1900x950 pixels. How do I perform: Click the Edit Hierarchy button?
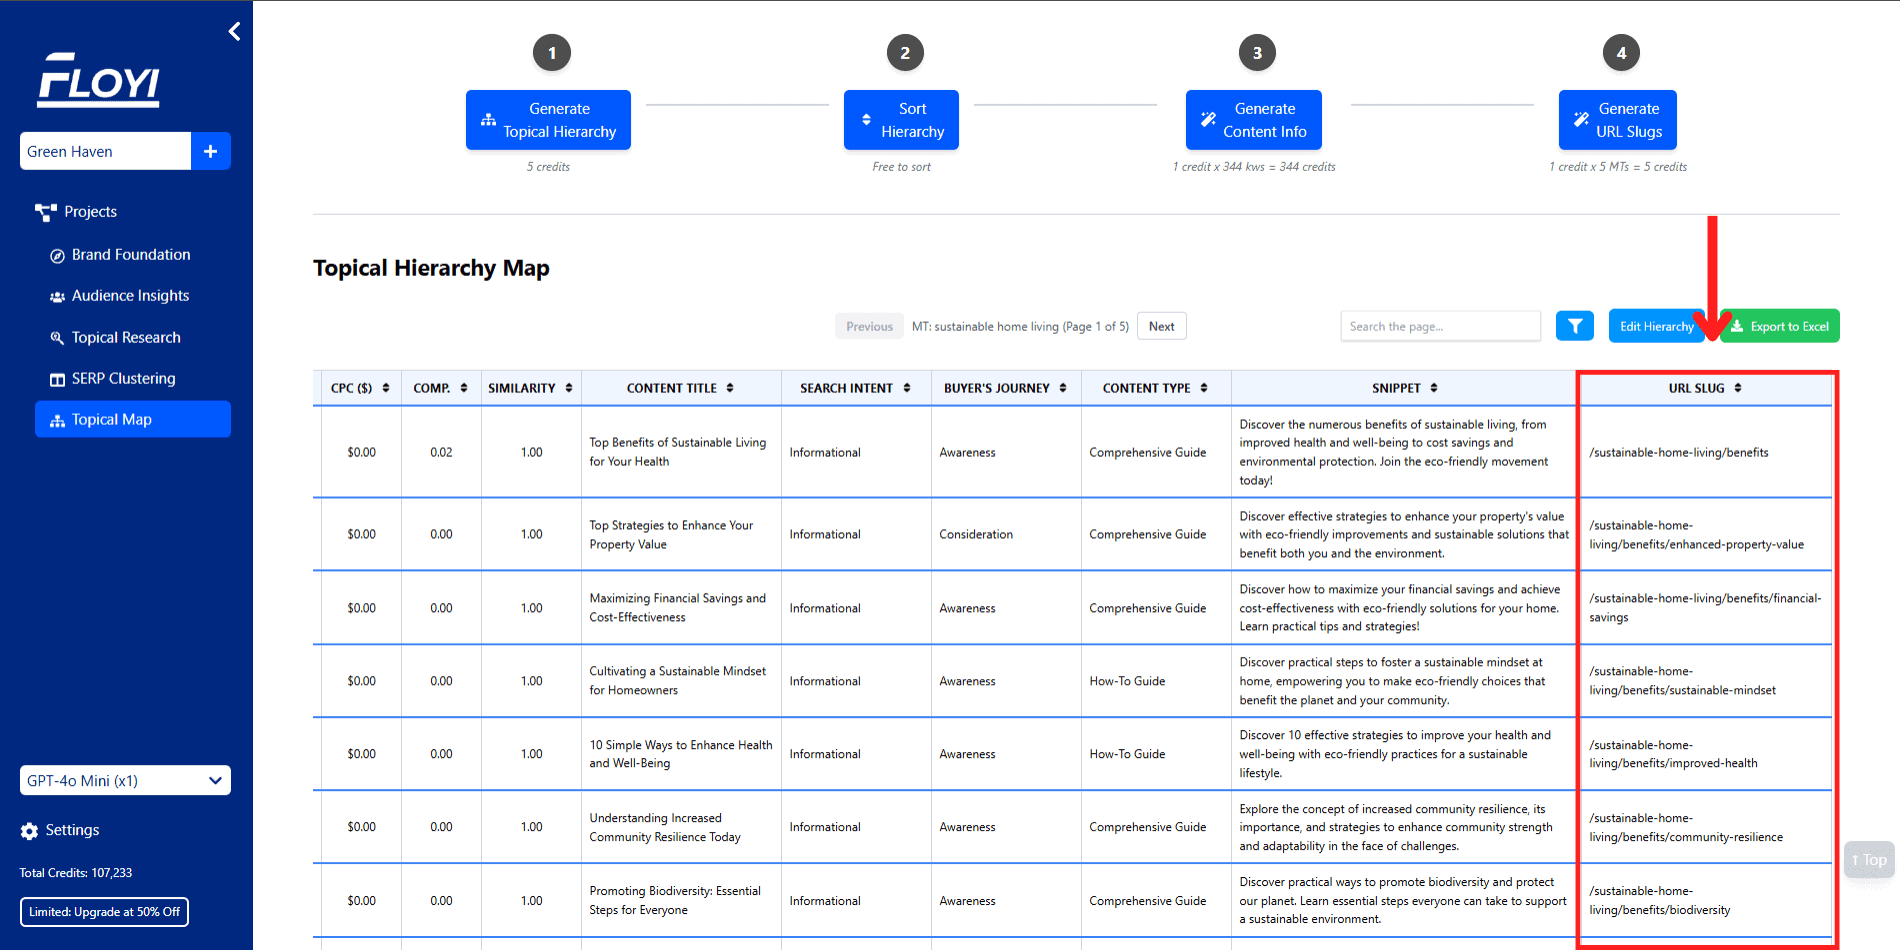(x=1657, y=326)
